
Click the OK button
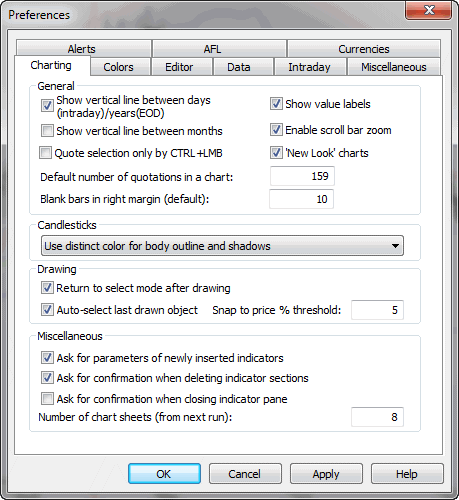(164, 474)
